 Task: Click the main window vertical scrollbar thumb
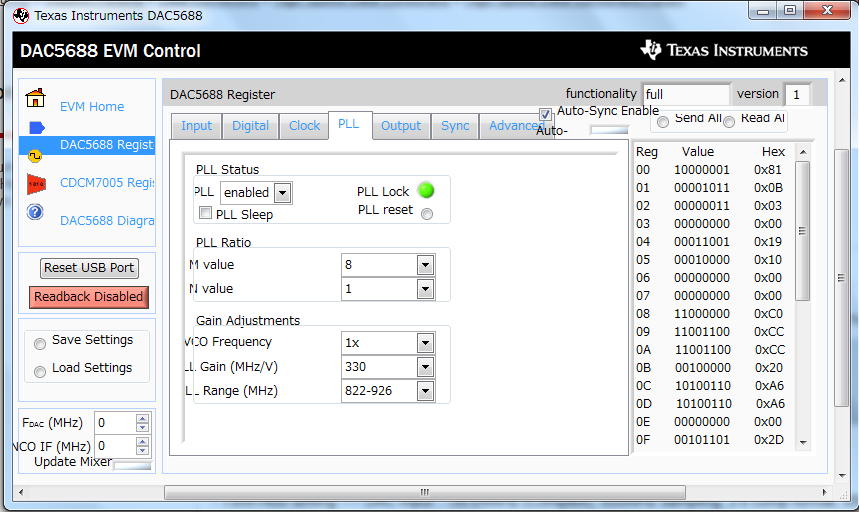coord(841,278)
